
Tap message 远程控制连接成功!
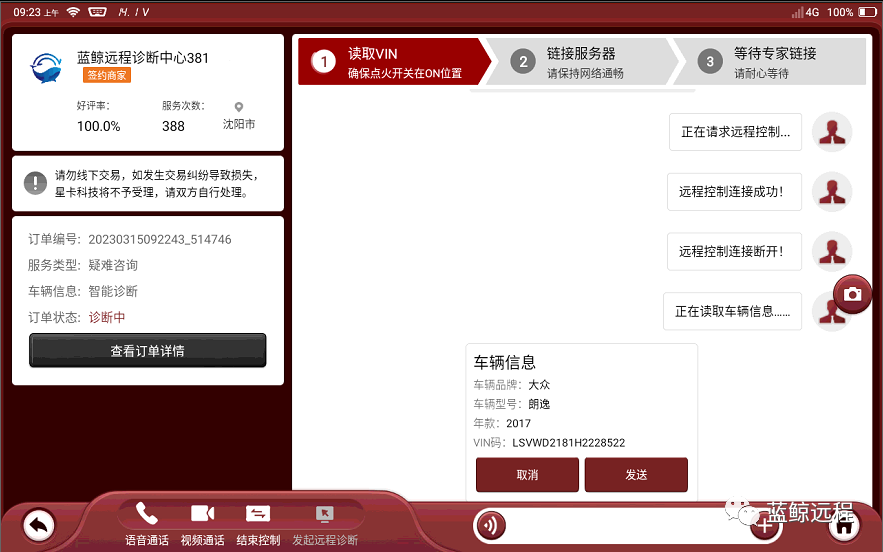pyautogui.click(x=734, y=192)
